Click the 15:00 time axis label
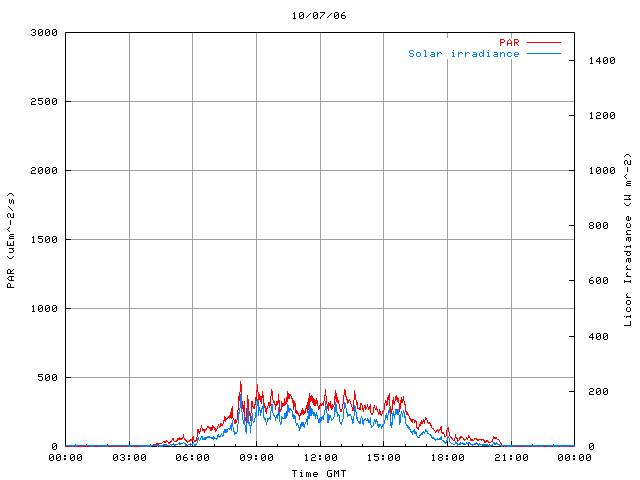 click(384, 458)
